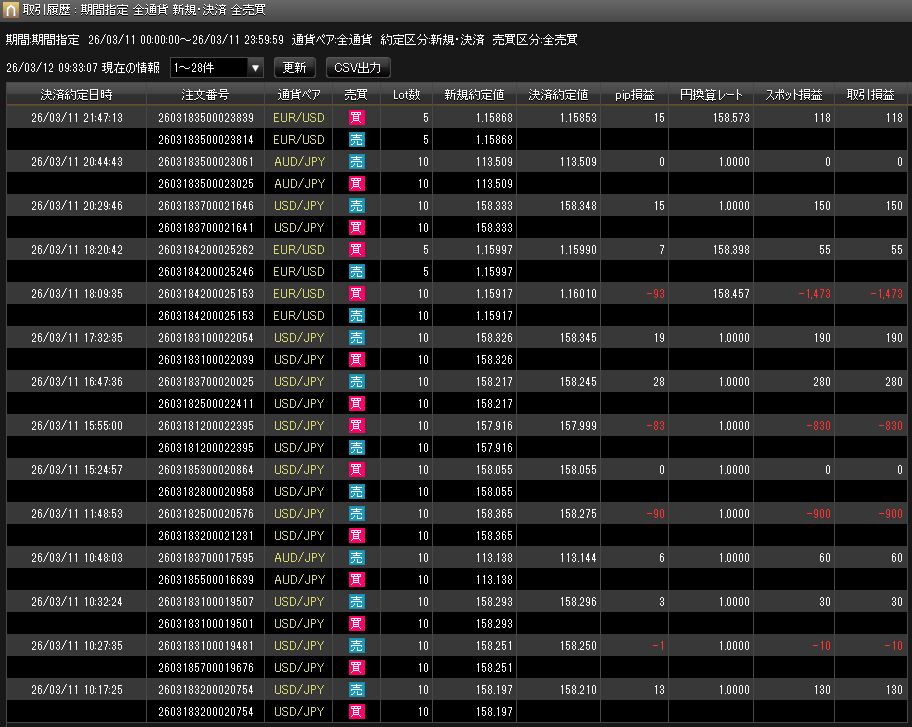912x727 pixels.
Task: Click the 買 badge for order 2603183500023839
Action: (356, 118)
